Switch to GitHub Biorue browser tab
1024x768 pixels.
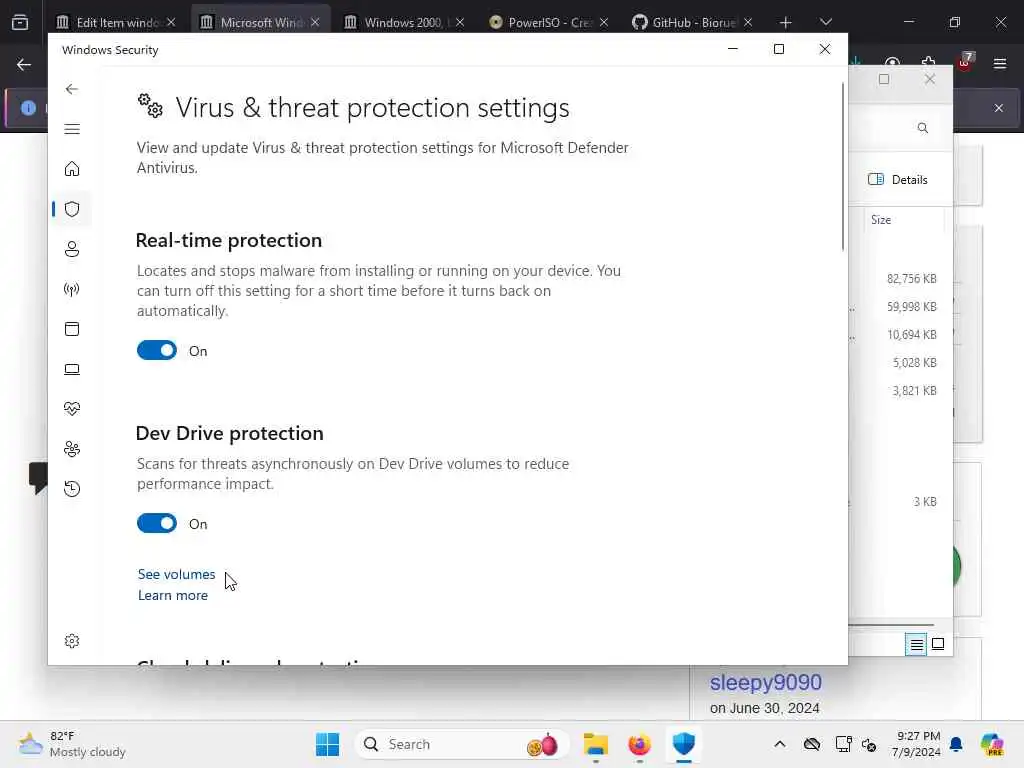(692, 22)
